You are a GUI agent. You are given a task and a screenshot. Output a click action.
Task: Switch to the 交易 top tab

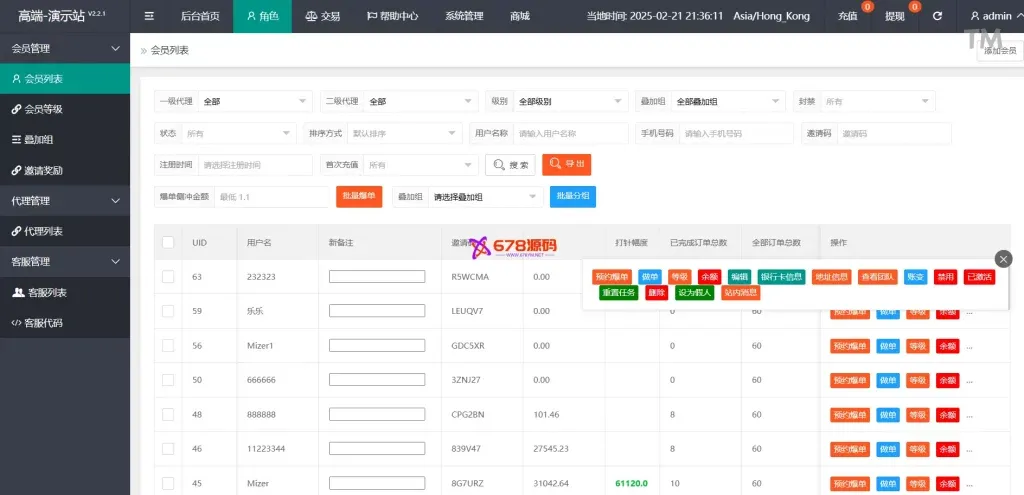click(322, 16)
